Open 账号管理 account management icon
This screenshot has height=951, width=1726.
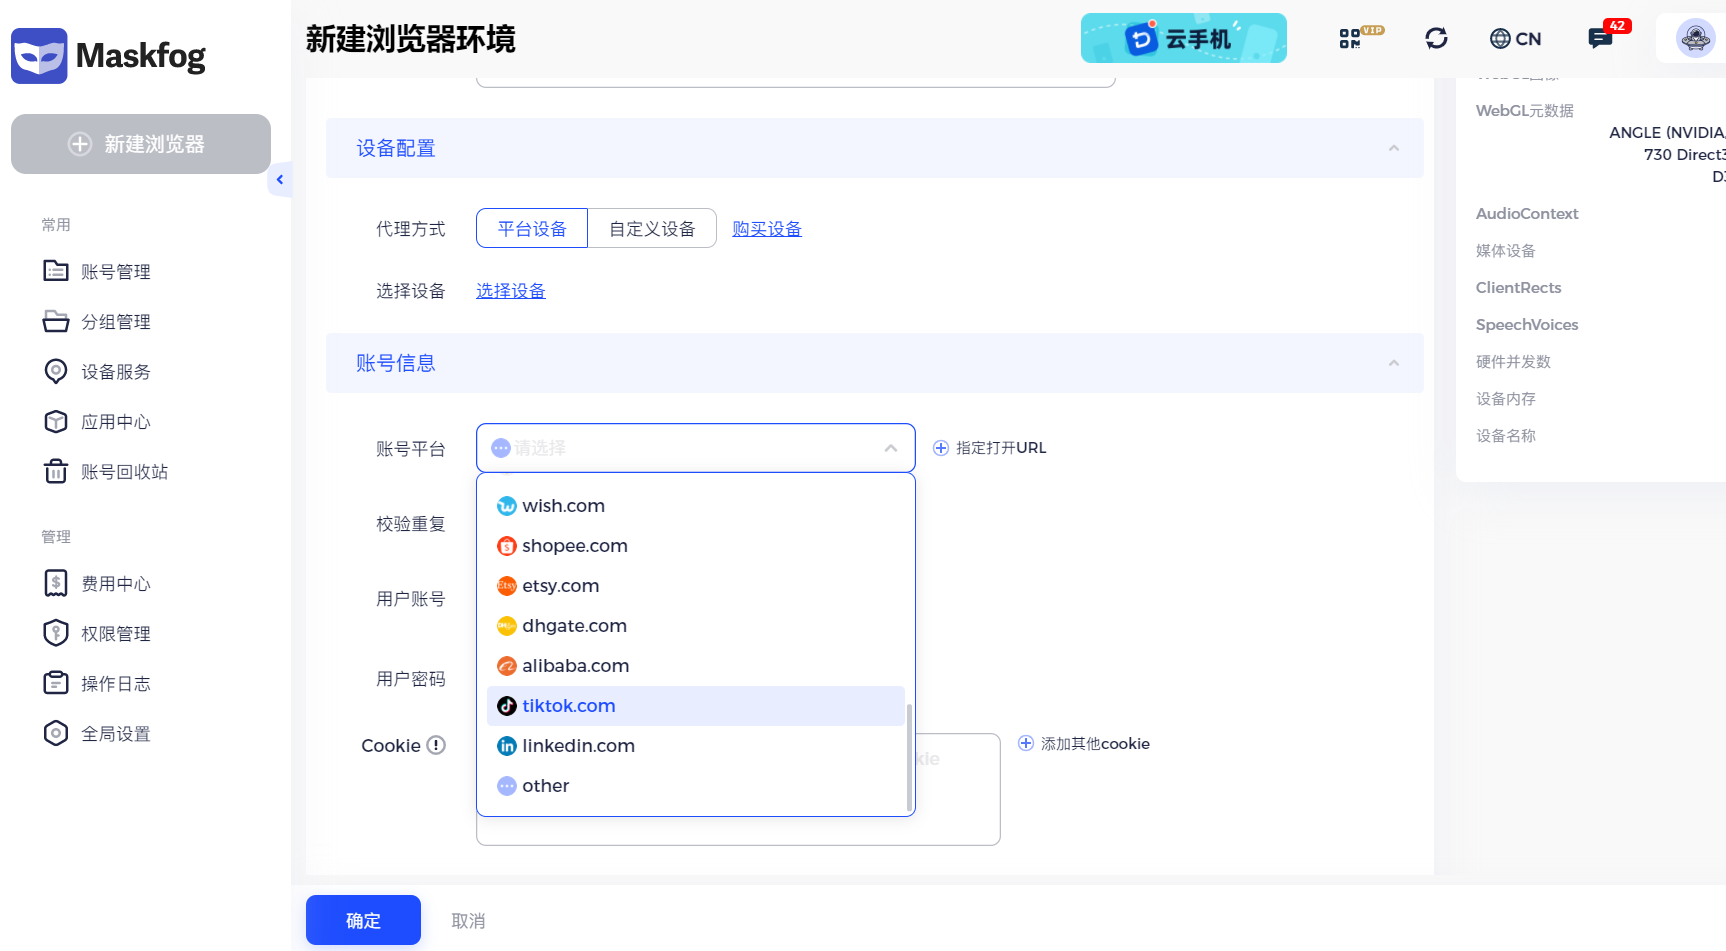click(56, 271)
